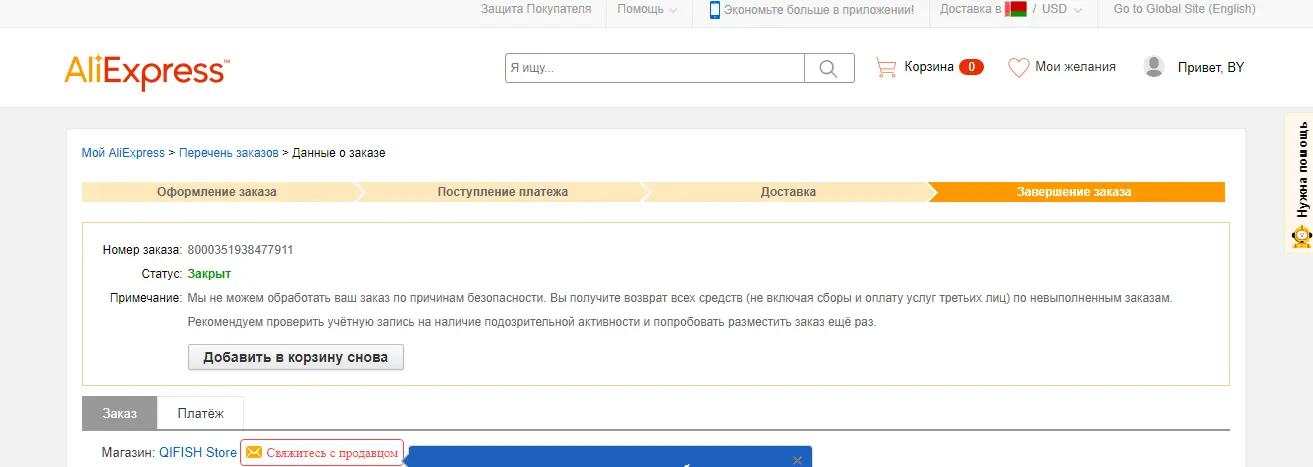This screenshot has width=1313, height=467.
Task: Open Мои желания link
Action: [1075, 67]
